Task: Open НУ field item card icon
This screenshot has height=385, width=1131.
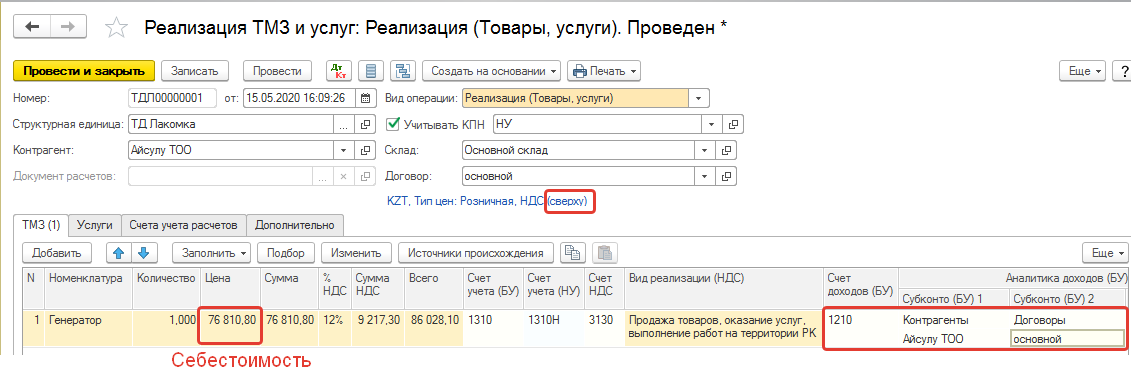Action: click(x=734, y=124)
